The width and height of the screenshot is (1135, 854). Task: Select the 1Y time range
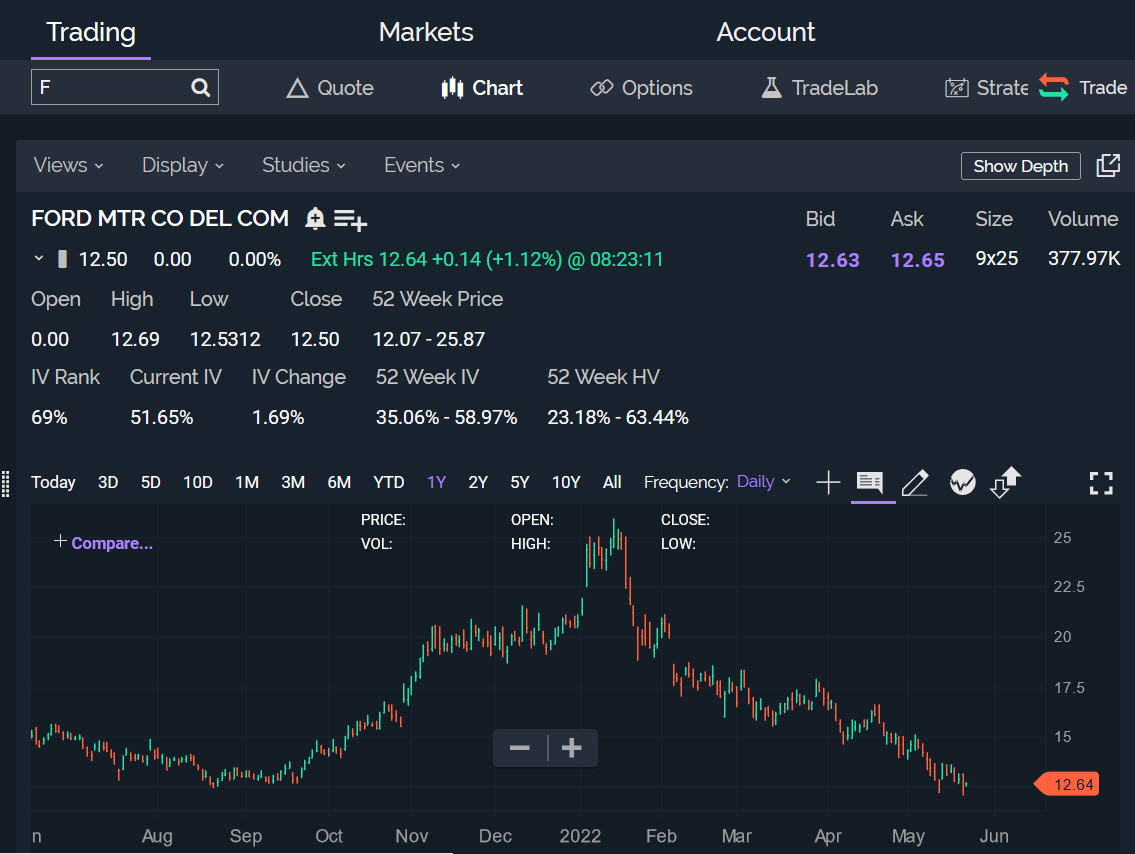(x=436, y=482)
